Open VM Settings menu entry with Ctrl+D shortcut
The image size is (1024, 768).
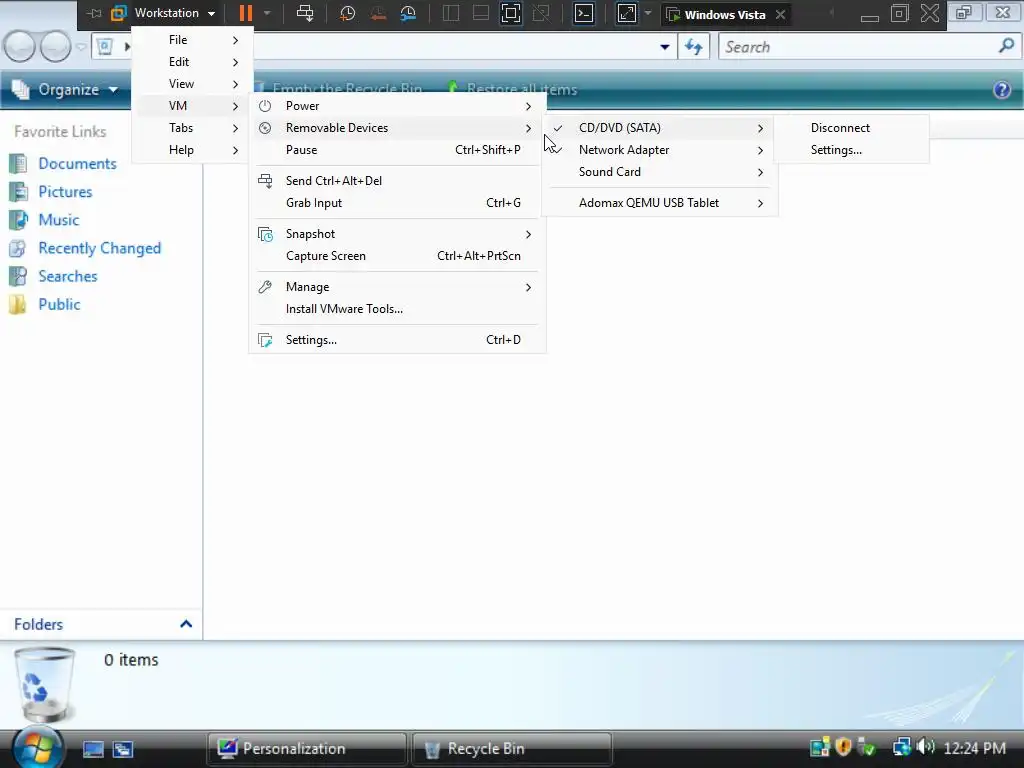click(x=397, y=340)
